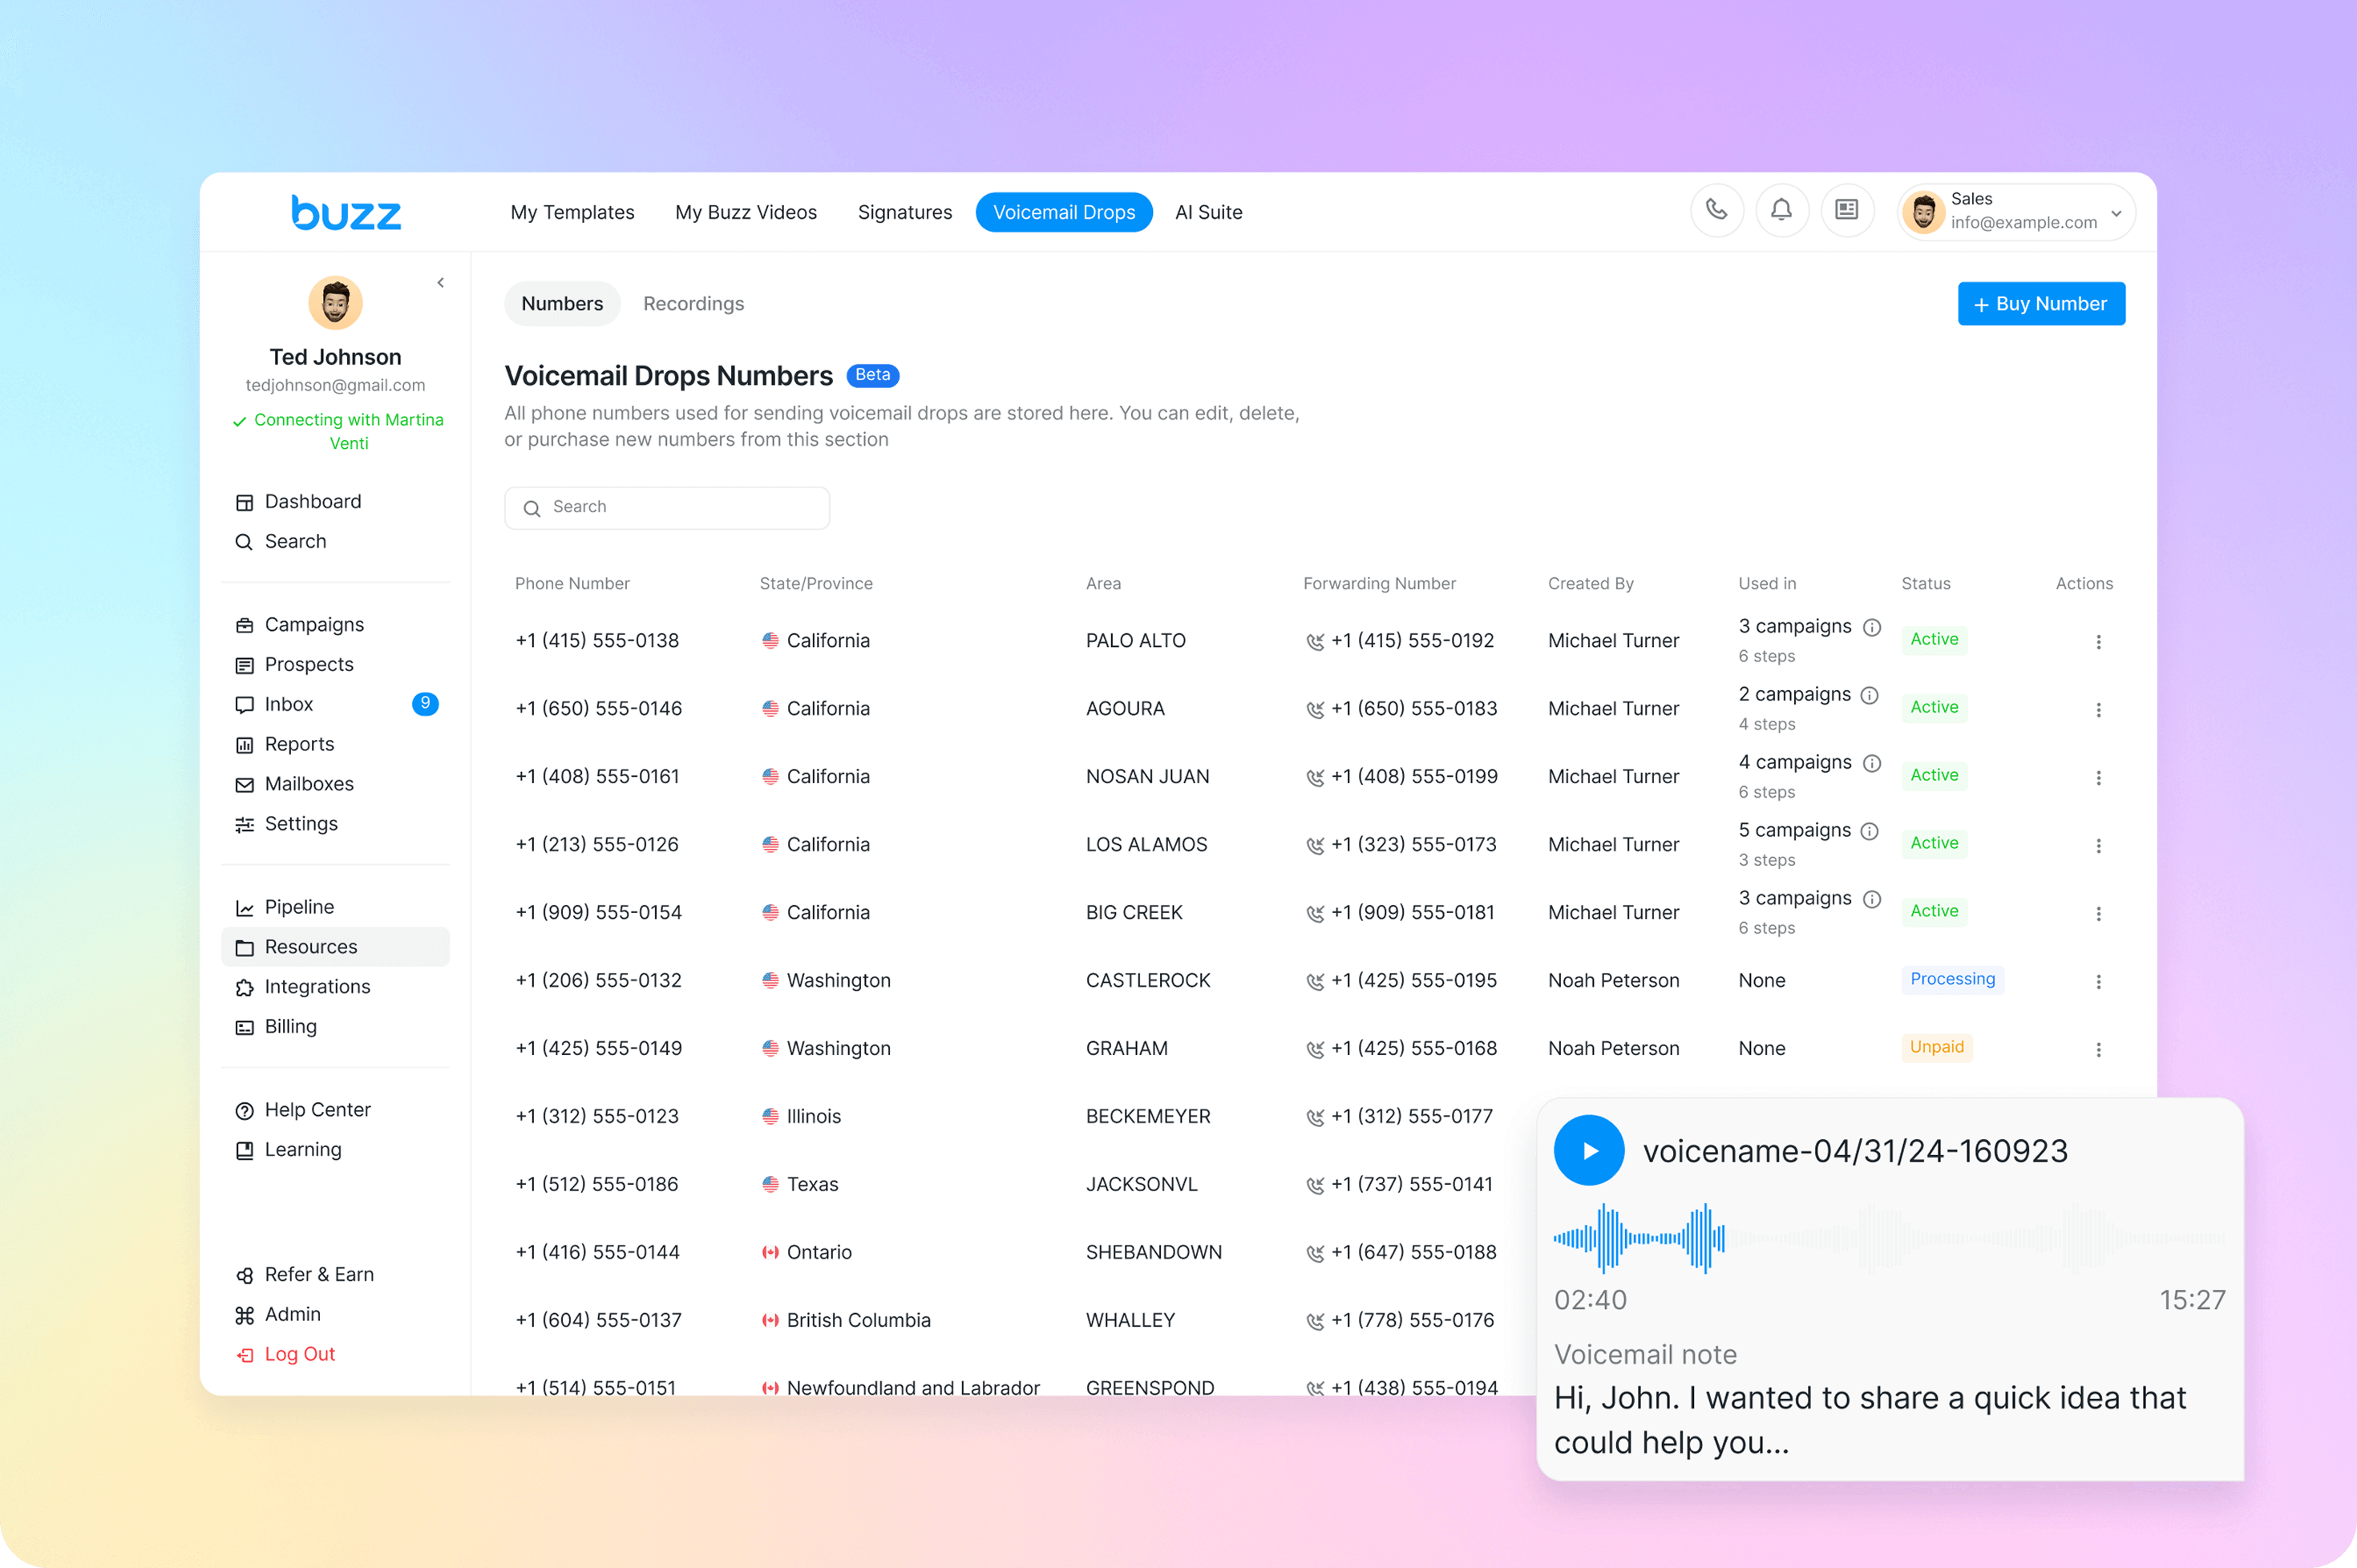Focus the numbers Search input field
Viewport: 2357px width, 1568px height.
pos(667,508)
